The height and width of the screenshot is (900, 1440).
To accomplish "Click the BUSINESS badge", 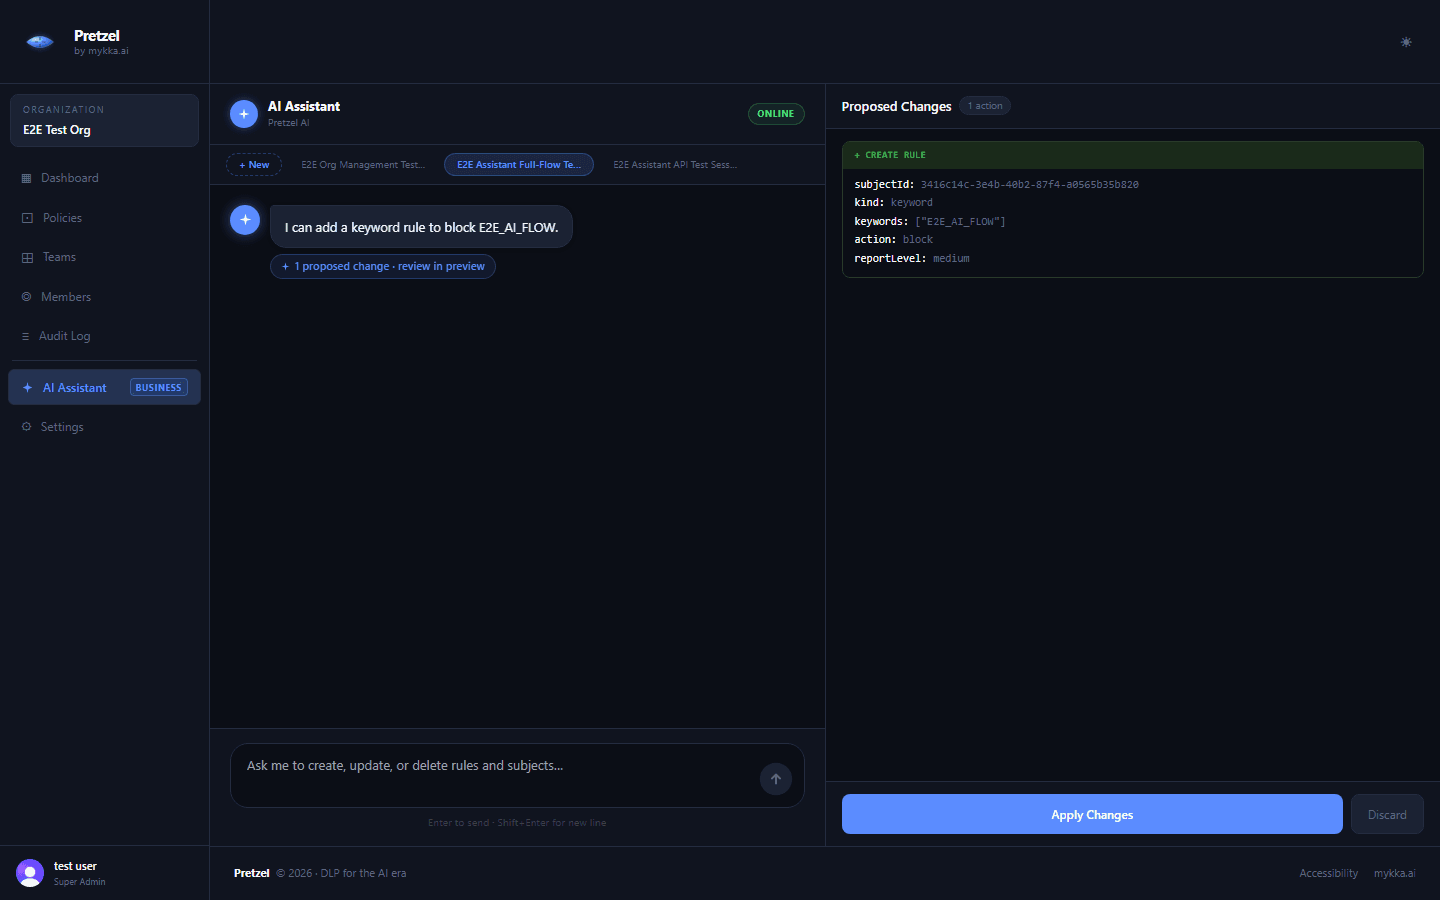I will click(159, 388).
